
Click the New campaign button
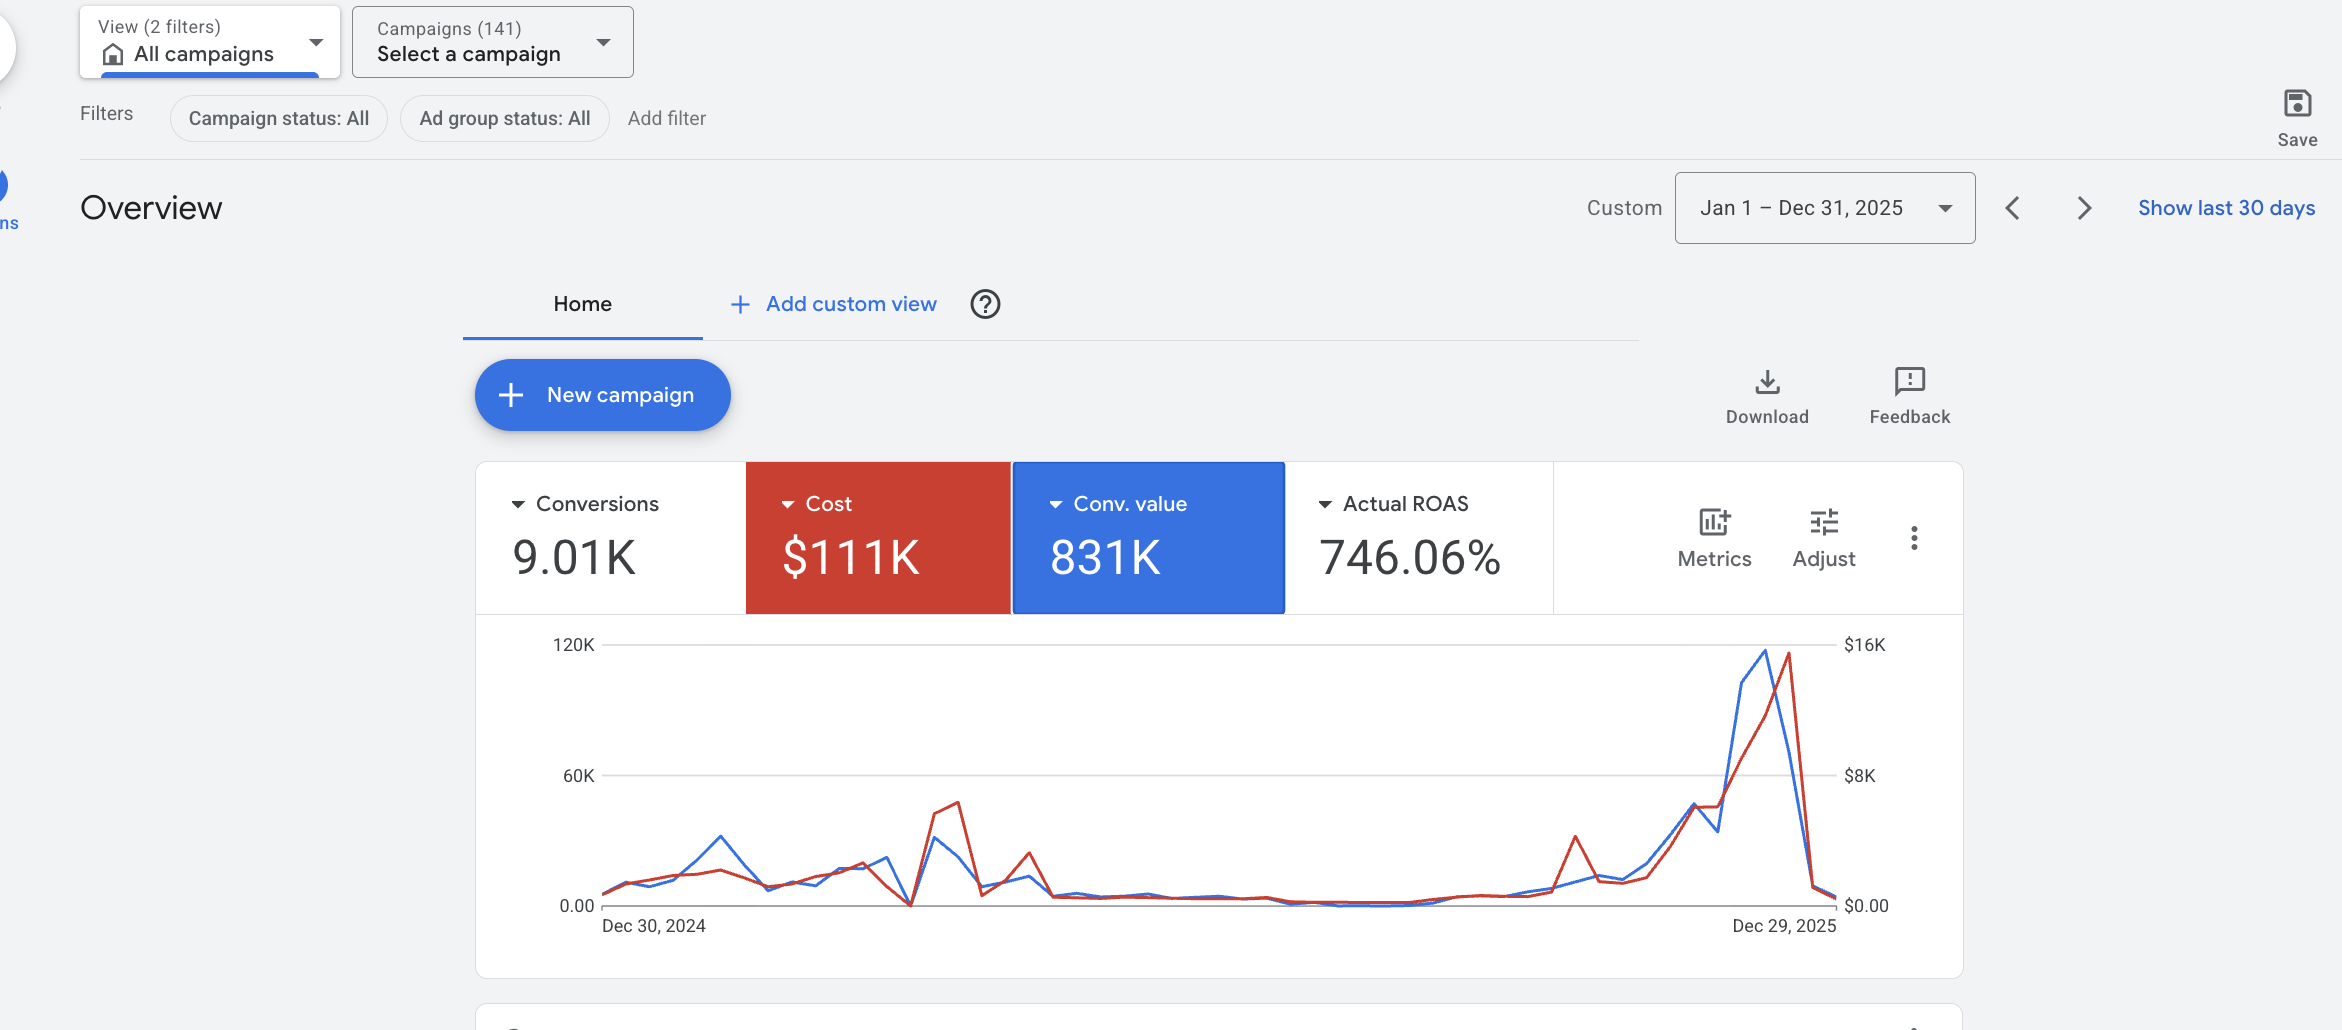[603, 395]
